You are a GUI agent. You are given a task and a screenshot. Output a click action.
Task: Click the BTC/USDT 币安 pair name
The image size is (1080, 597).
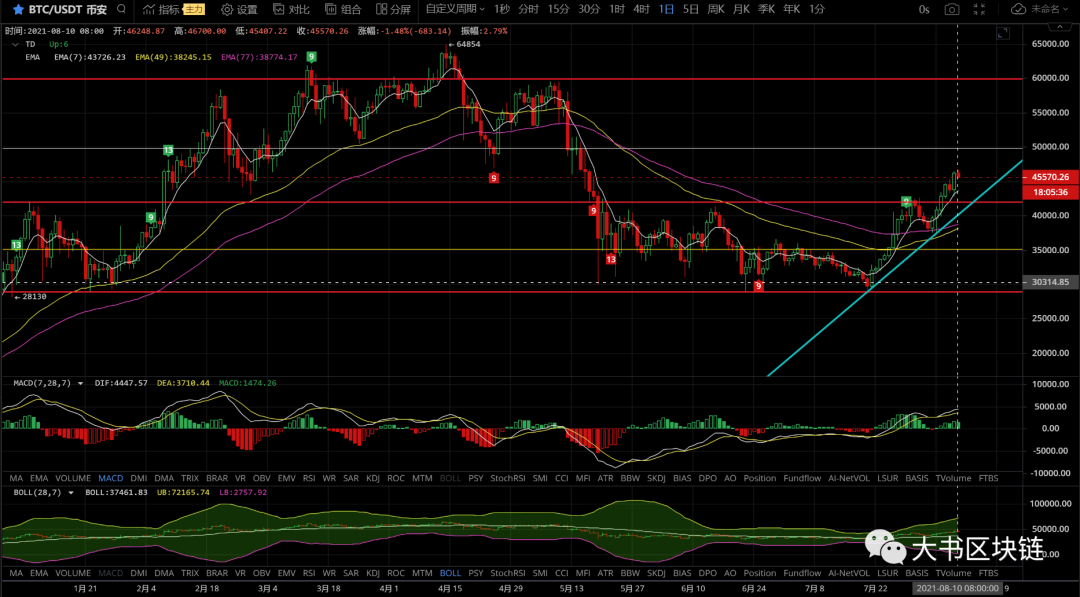pos(68,10)
